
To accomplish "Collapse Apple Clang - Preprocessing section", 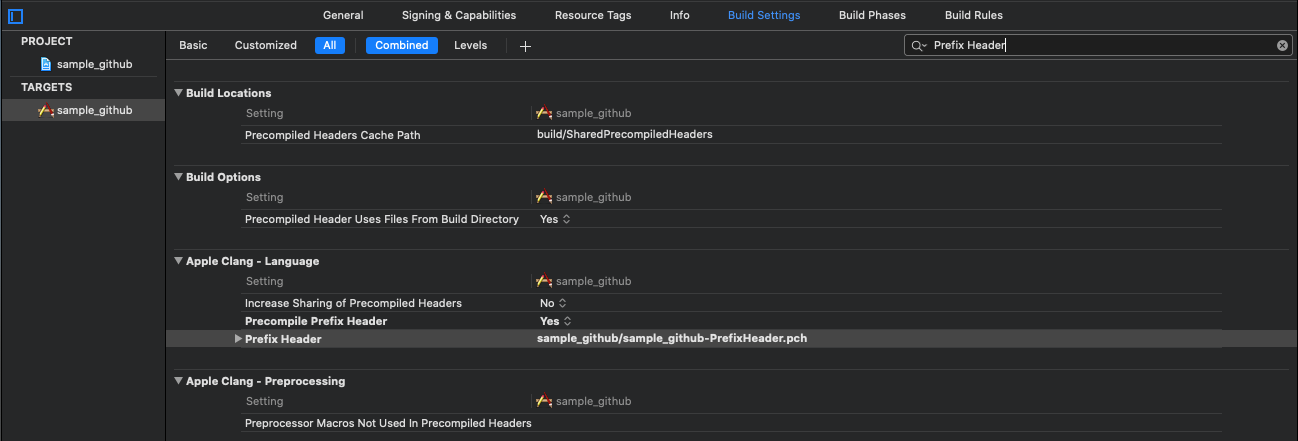I will tap(178, 381).
